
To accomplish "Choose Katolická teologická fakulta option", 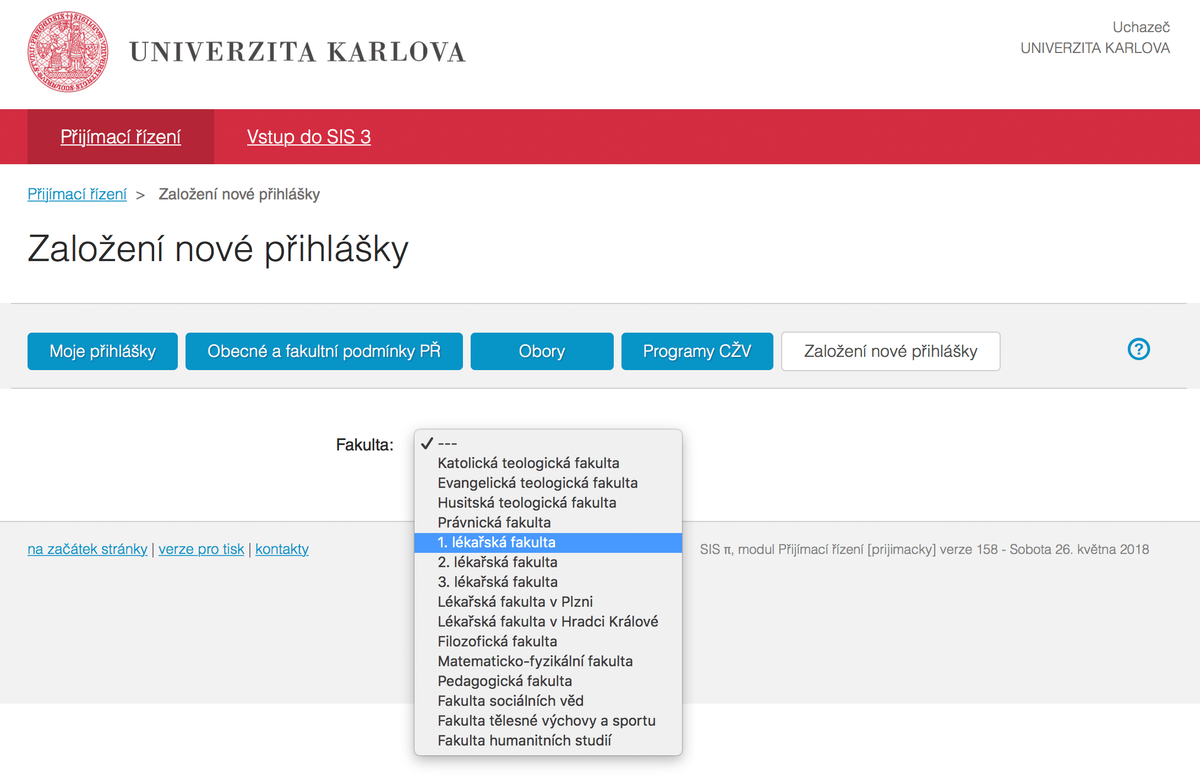I will (528, 463).
